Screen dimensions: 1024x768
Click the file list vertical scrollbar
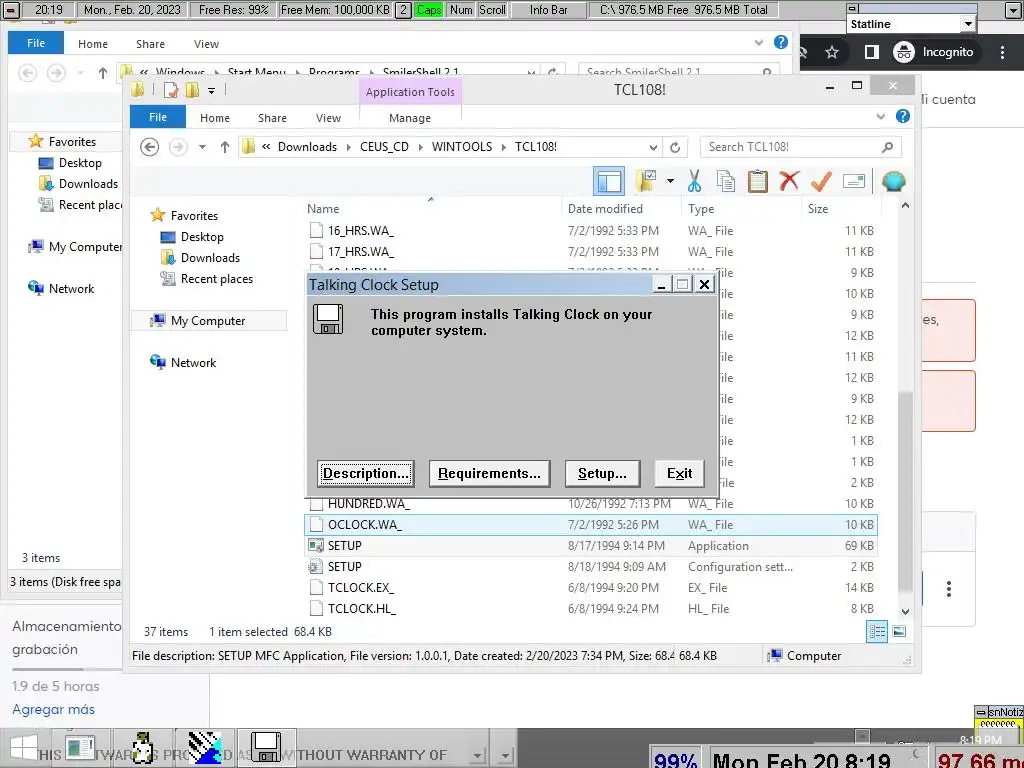905,490
